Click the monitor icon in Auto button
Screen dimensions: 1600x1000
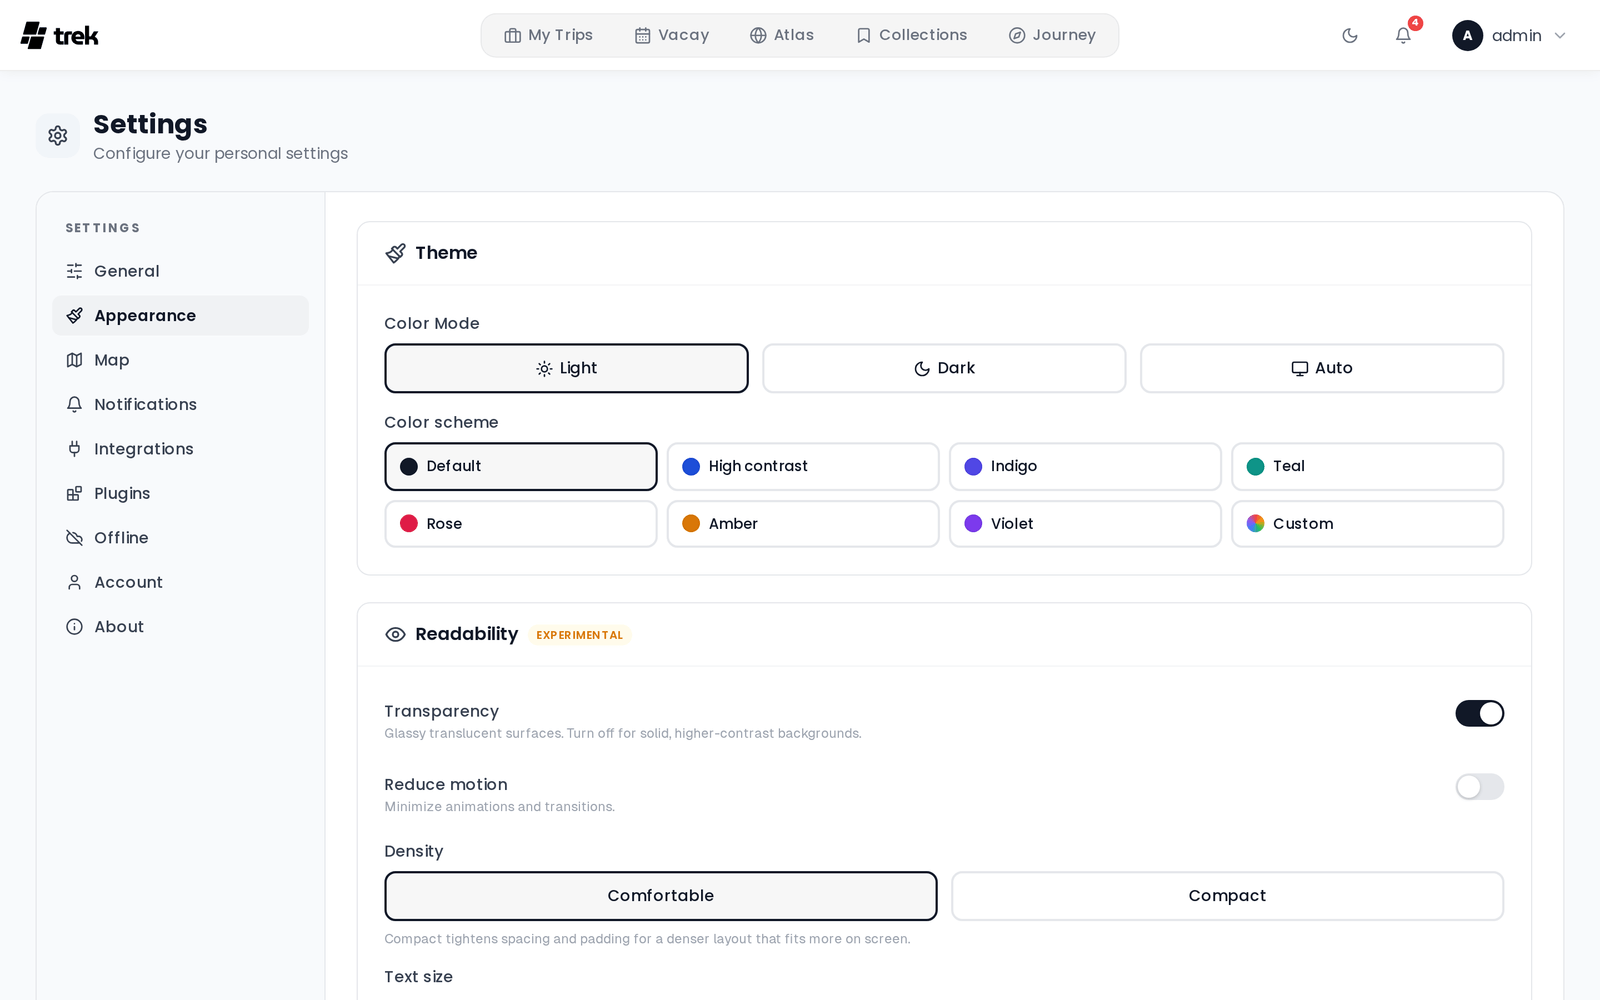pos(1299,369)
